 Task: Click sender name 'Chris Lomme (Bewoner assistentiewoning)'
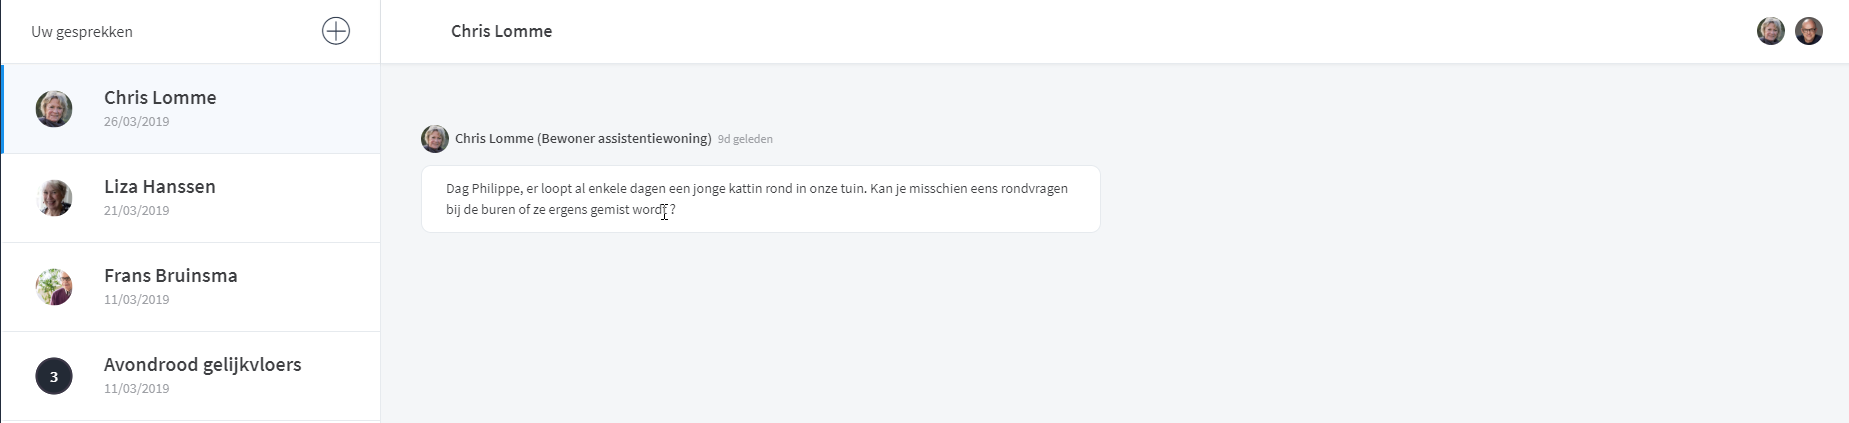click(x=583, y=139)
